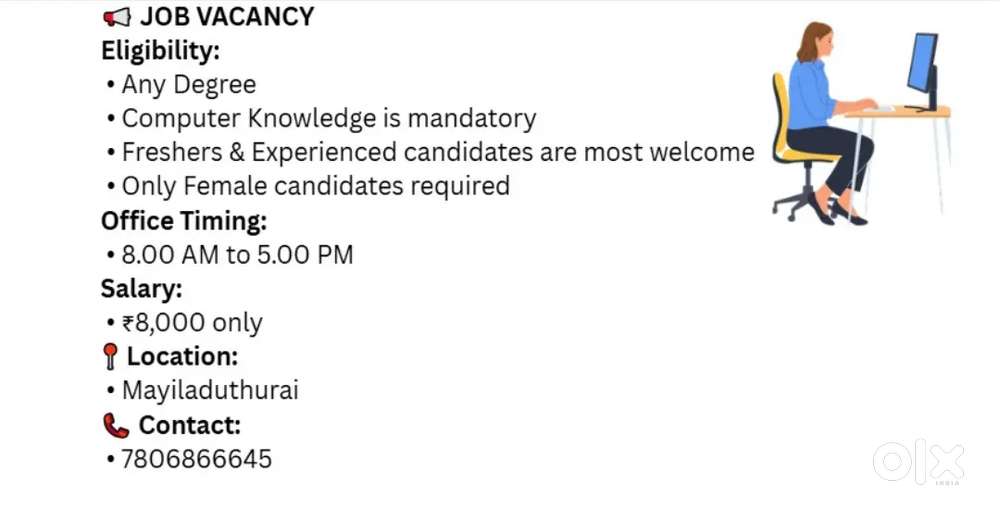Click the 'Freshers & Experienced candidates' line
Image resolution: width=1000 pixels, height=519 pixels.
point(437,152)
